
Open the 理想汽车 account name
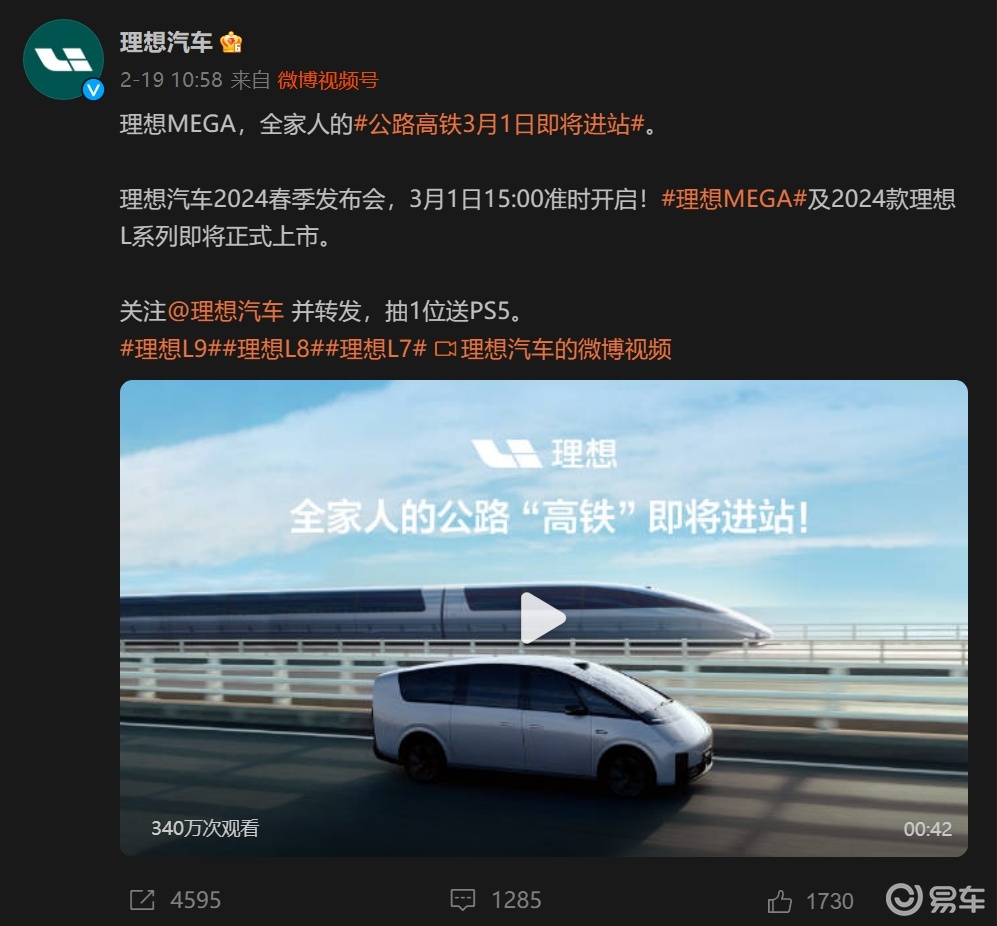pos(166,43)
